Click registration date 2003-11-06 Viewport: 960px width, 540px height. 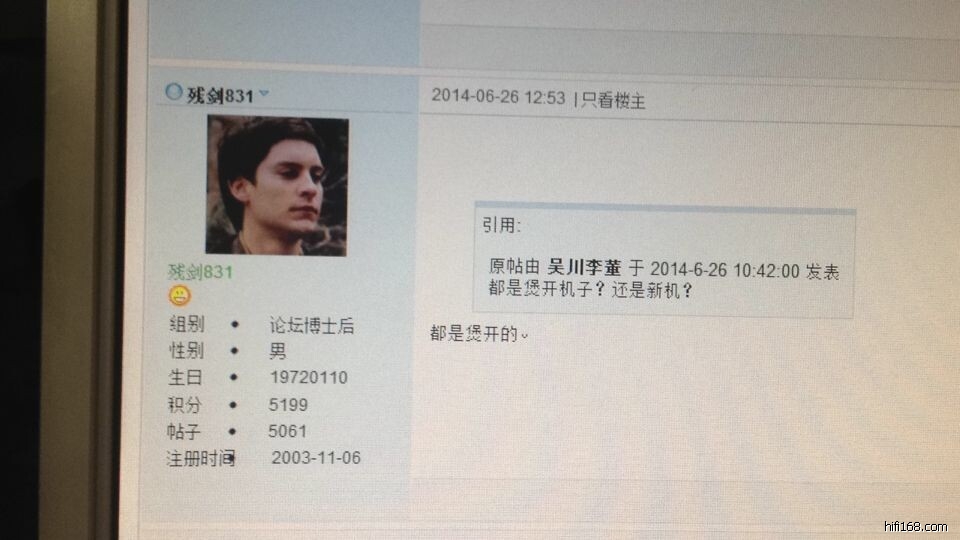[x=316, y=457]
